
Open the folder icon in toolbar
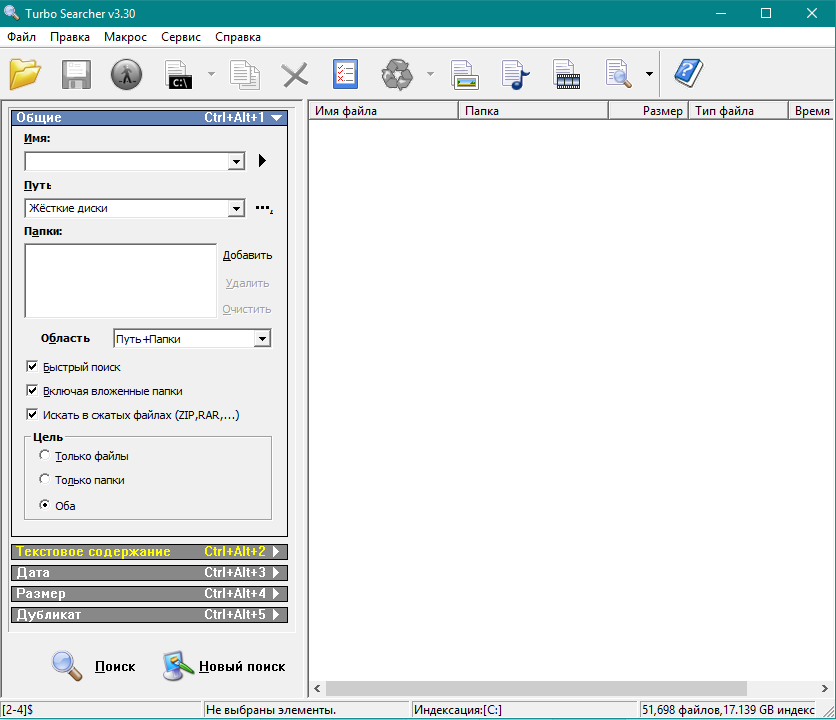[25, 74]
